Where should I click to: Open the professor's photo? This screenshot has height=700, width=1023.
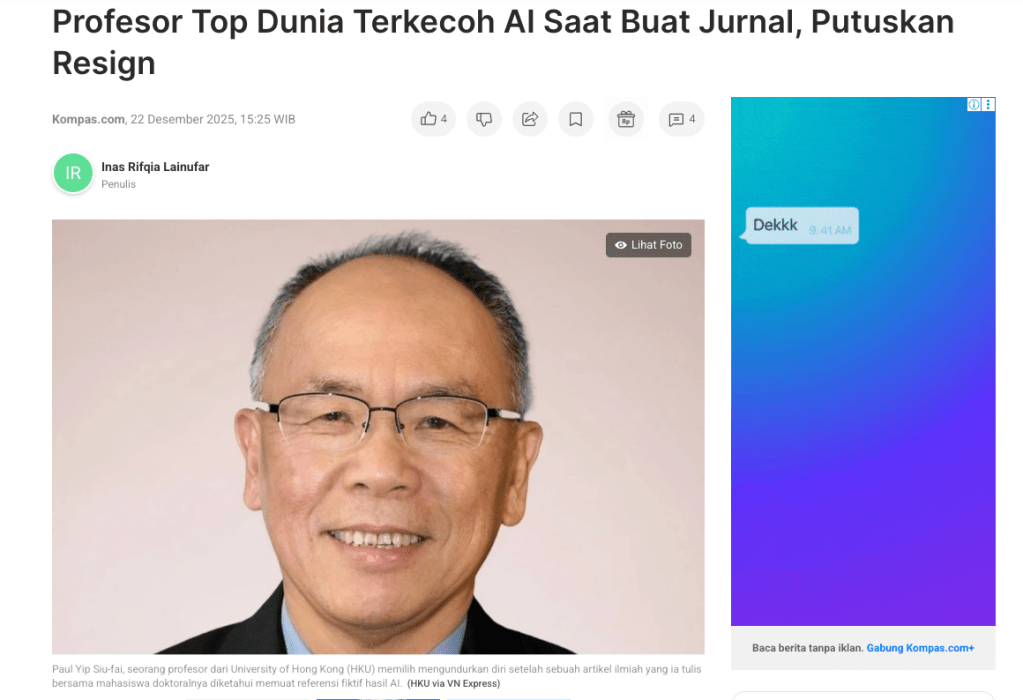[378, 436]
